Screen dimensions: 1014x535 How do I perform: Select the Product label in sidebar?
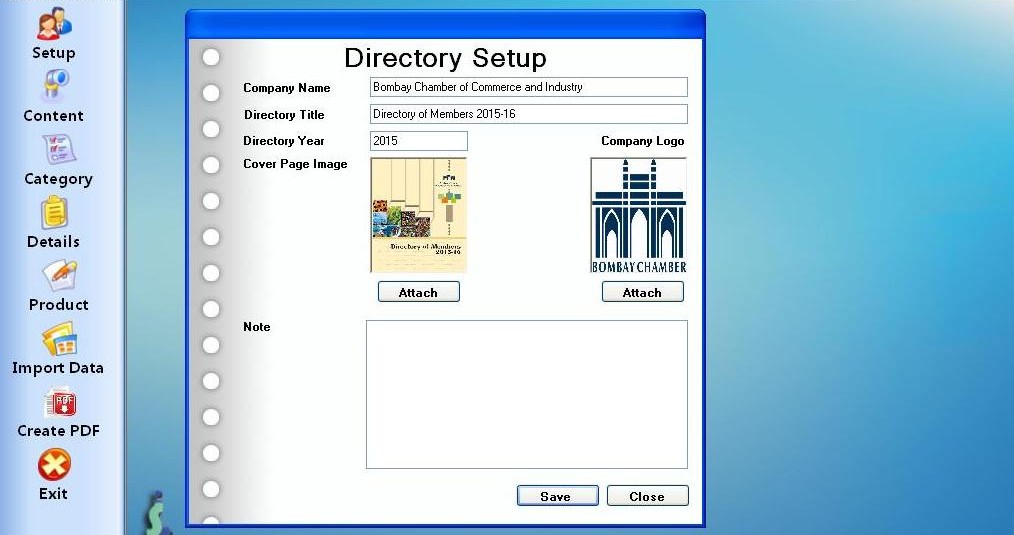58,305
